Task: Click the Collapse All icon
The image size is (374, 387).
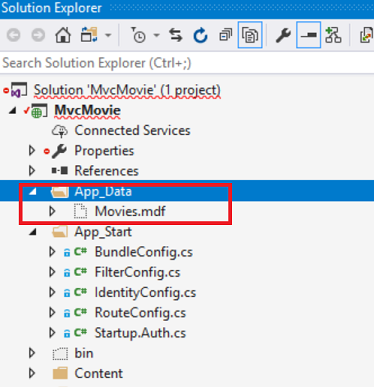Action: pyautogui.click(x=225, y=35)
